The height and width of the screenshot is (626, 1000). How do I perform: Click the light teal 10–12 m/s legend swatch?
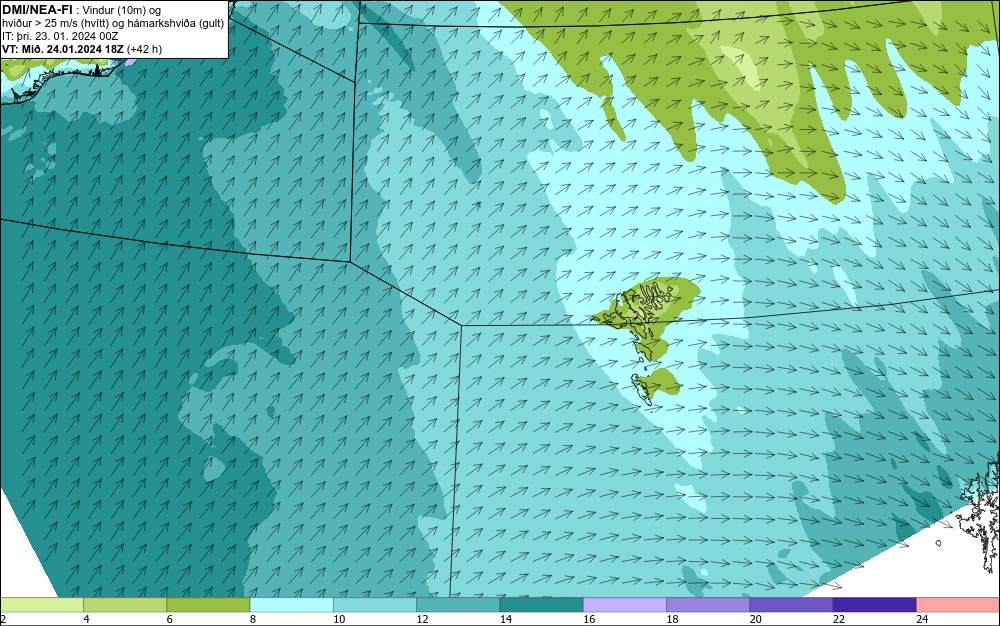tap(375, 604)
